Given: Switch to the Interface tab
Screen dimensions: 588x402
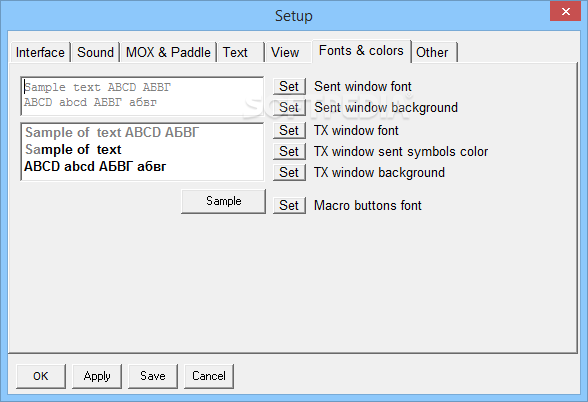Looking at the screenshot, I should [x=40, y=52].
